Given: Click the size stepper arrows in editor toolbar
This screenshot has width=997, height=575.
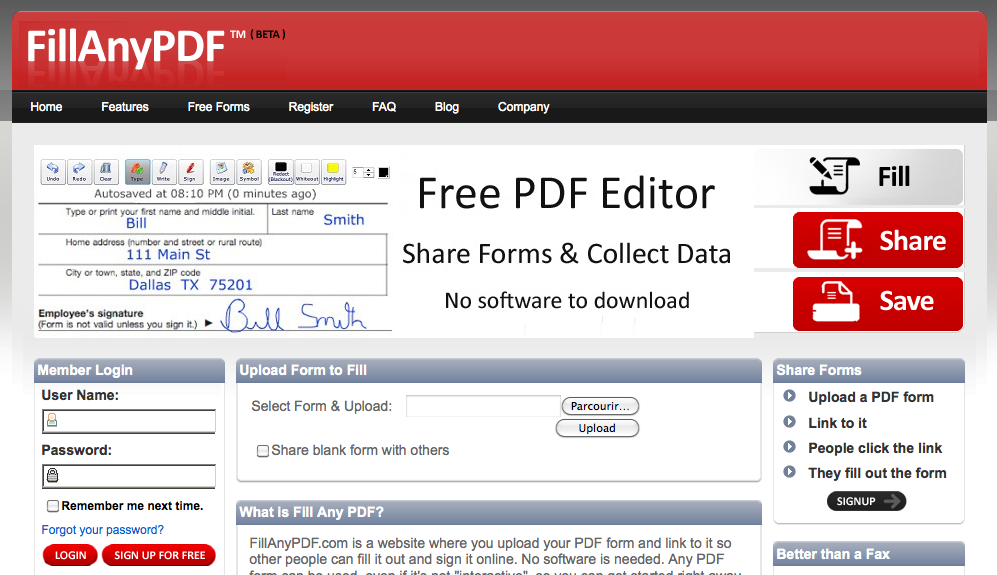Looking at the screenshot, I should (369, 172).
